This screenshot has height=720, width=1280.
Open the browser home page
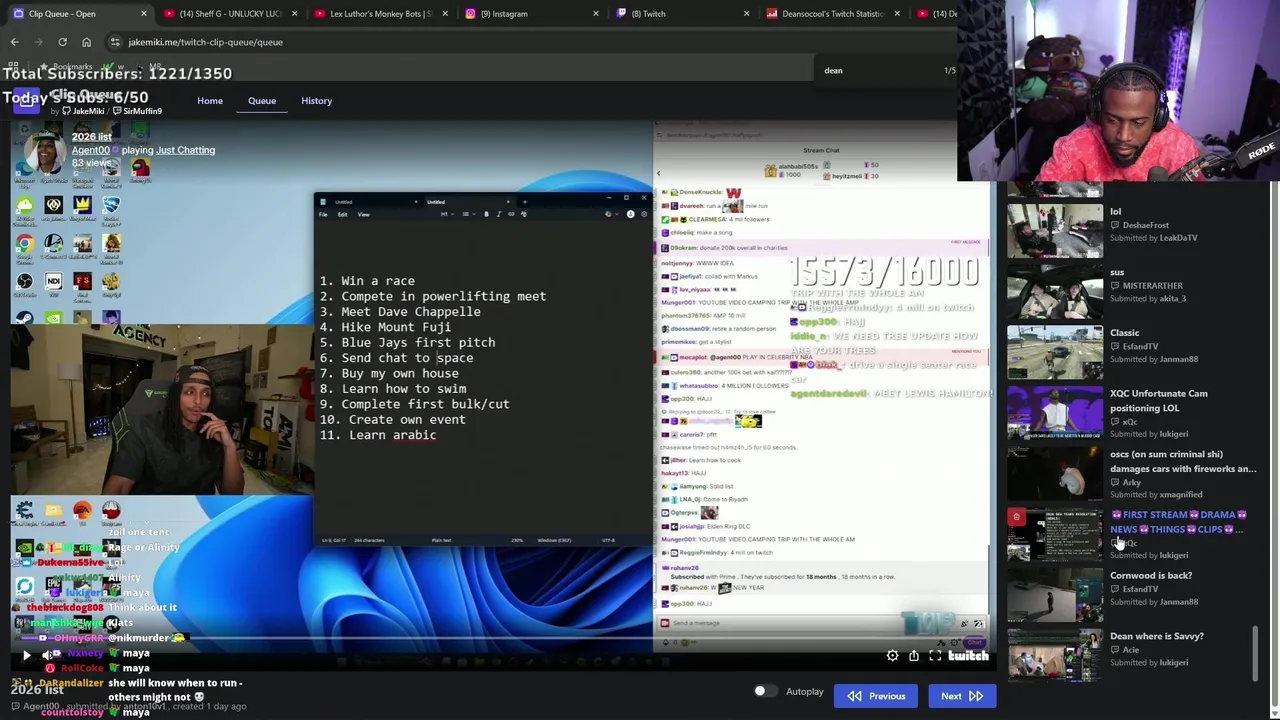[86, 42]
